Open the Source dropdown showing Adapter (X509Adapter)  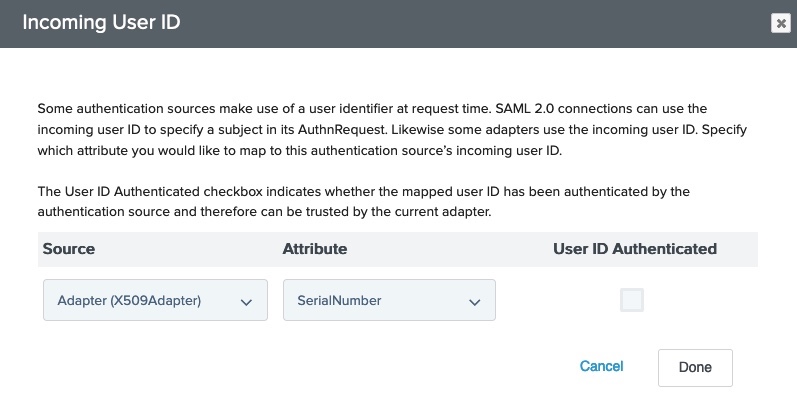click(155, 300)
